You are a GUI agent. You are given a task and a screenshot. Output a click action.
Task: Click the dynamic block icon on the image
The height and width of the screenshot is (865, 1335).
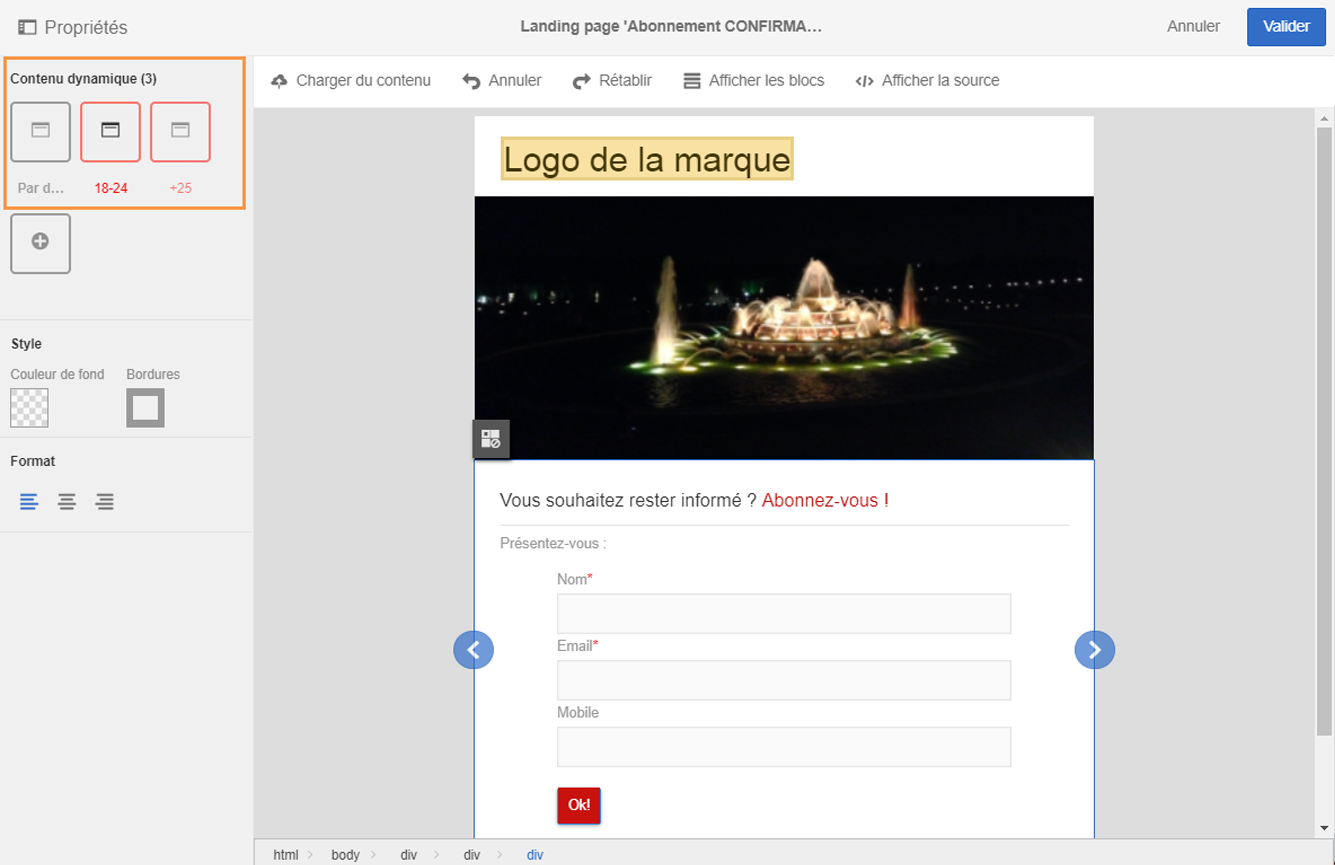click(x=491, y=439)
